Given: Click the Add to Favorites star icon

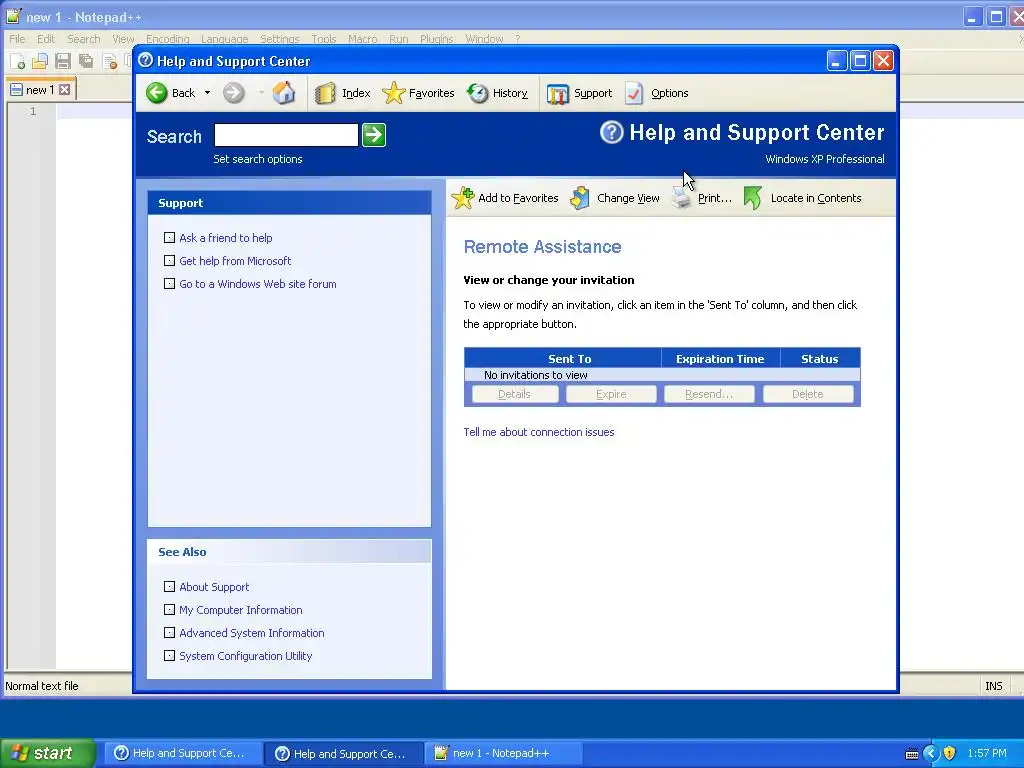Looking at the screenshot, I should coord(462,198).
